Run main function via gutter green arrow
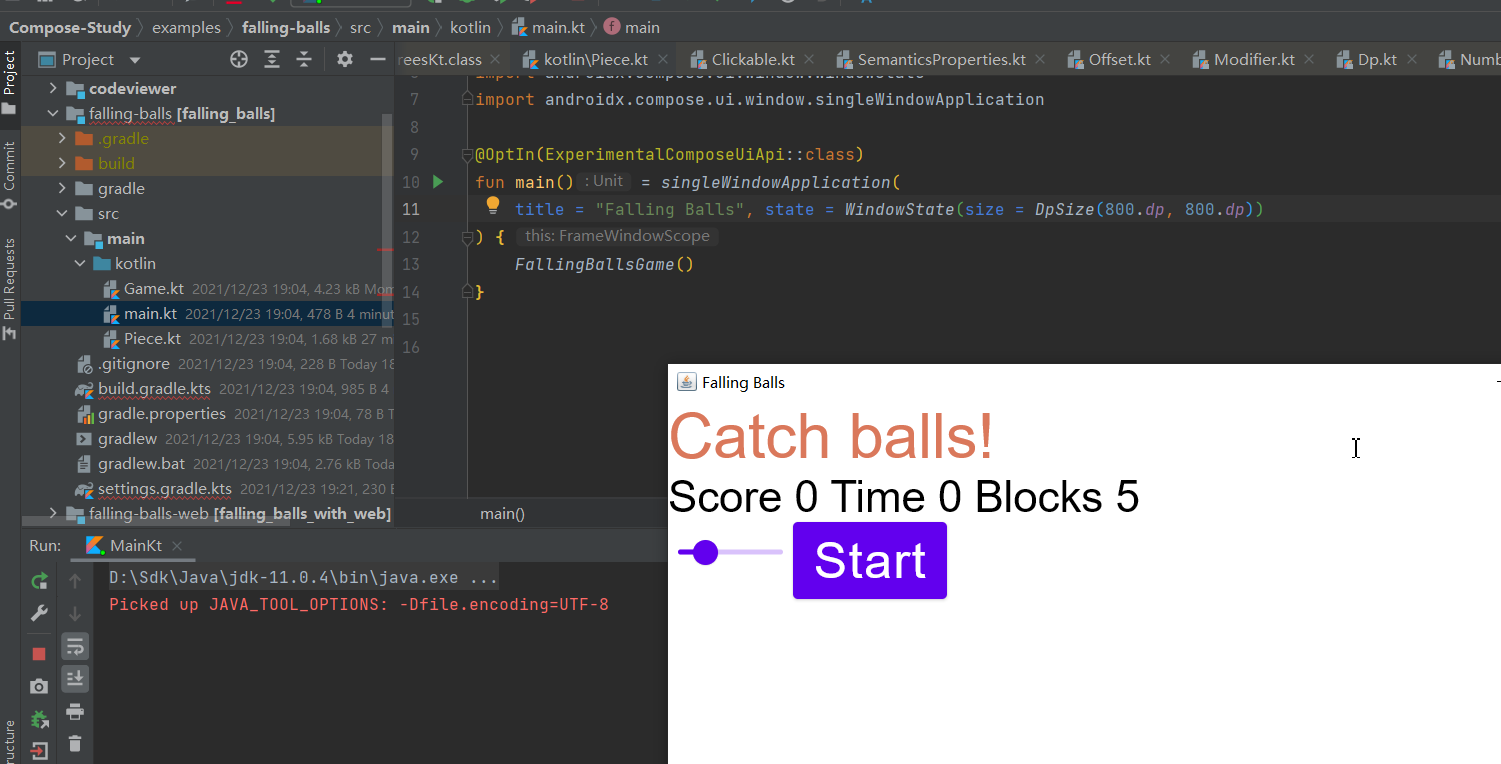Screen dimensions: 1501x764 pos(437,182)
